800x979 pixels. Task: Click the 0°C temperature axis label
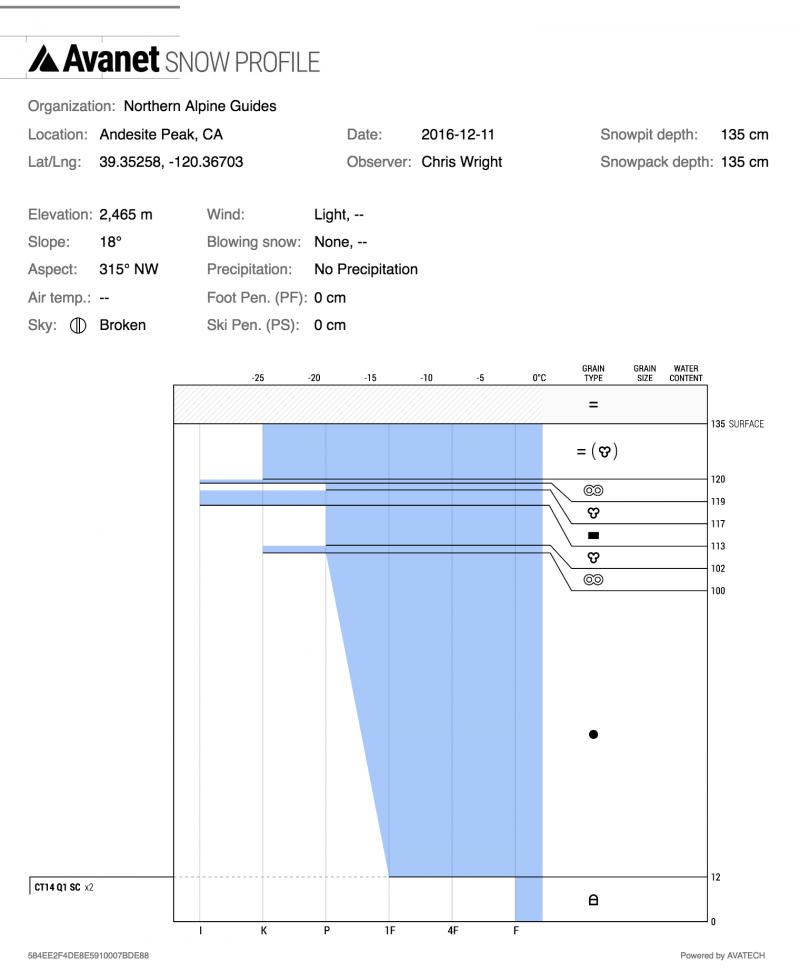[x=539, y=378]
